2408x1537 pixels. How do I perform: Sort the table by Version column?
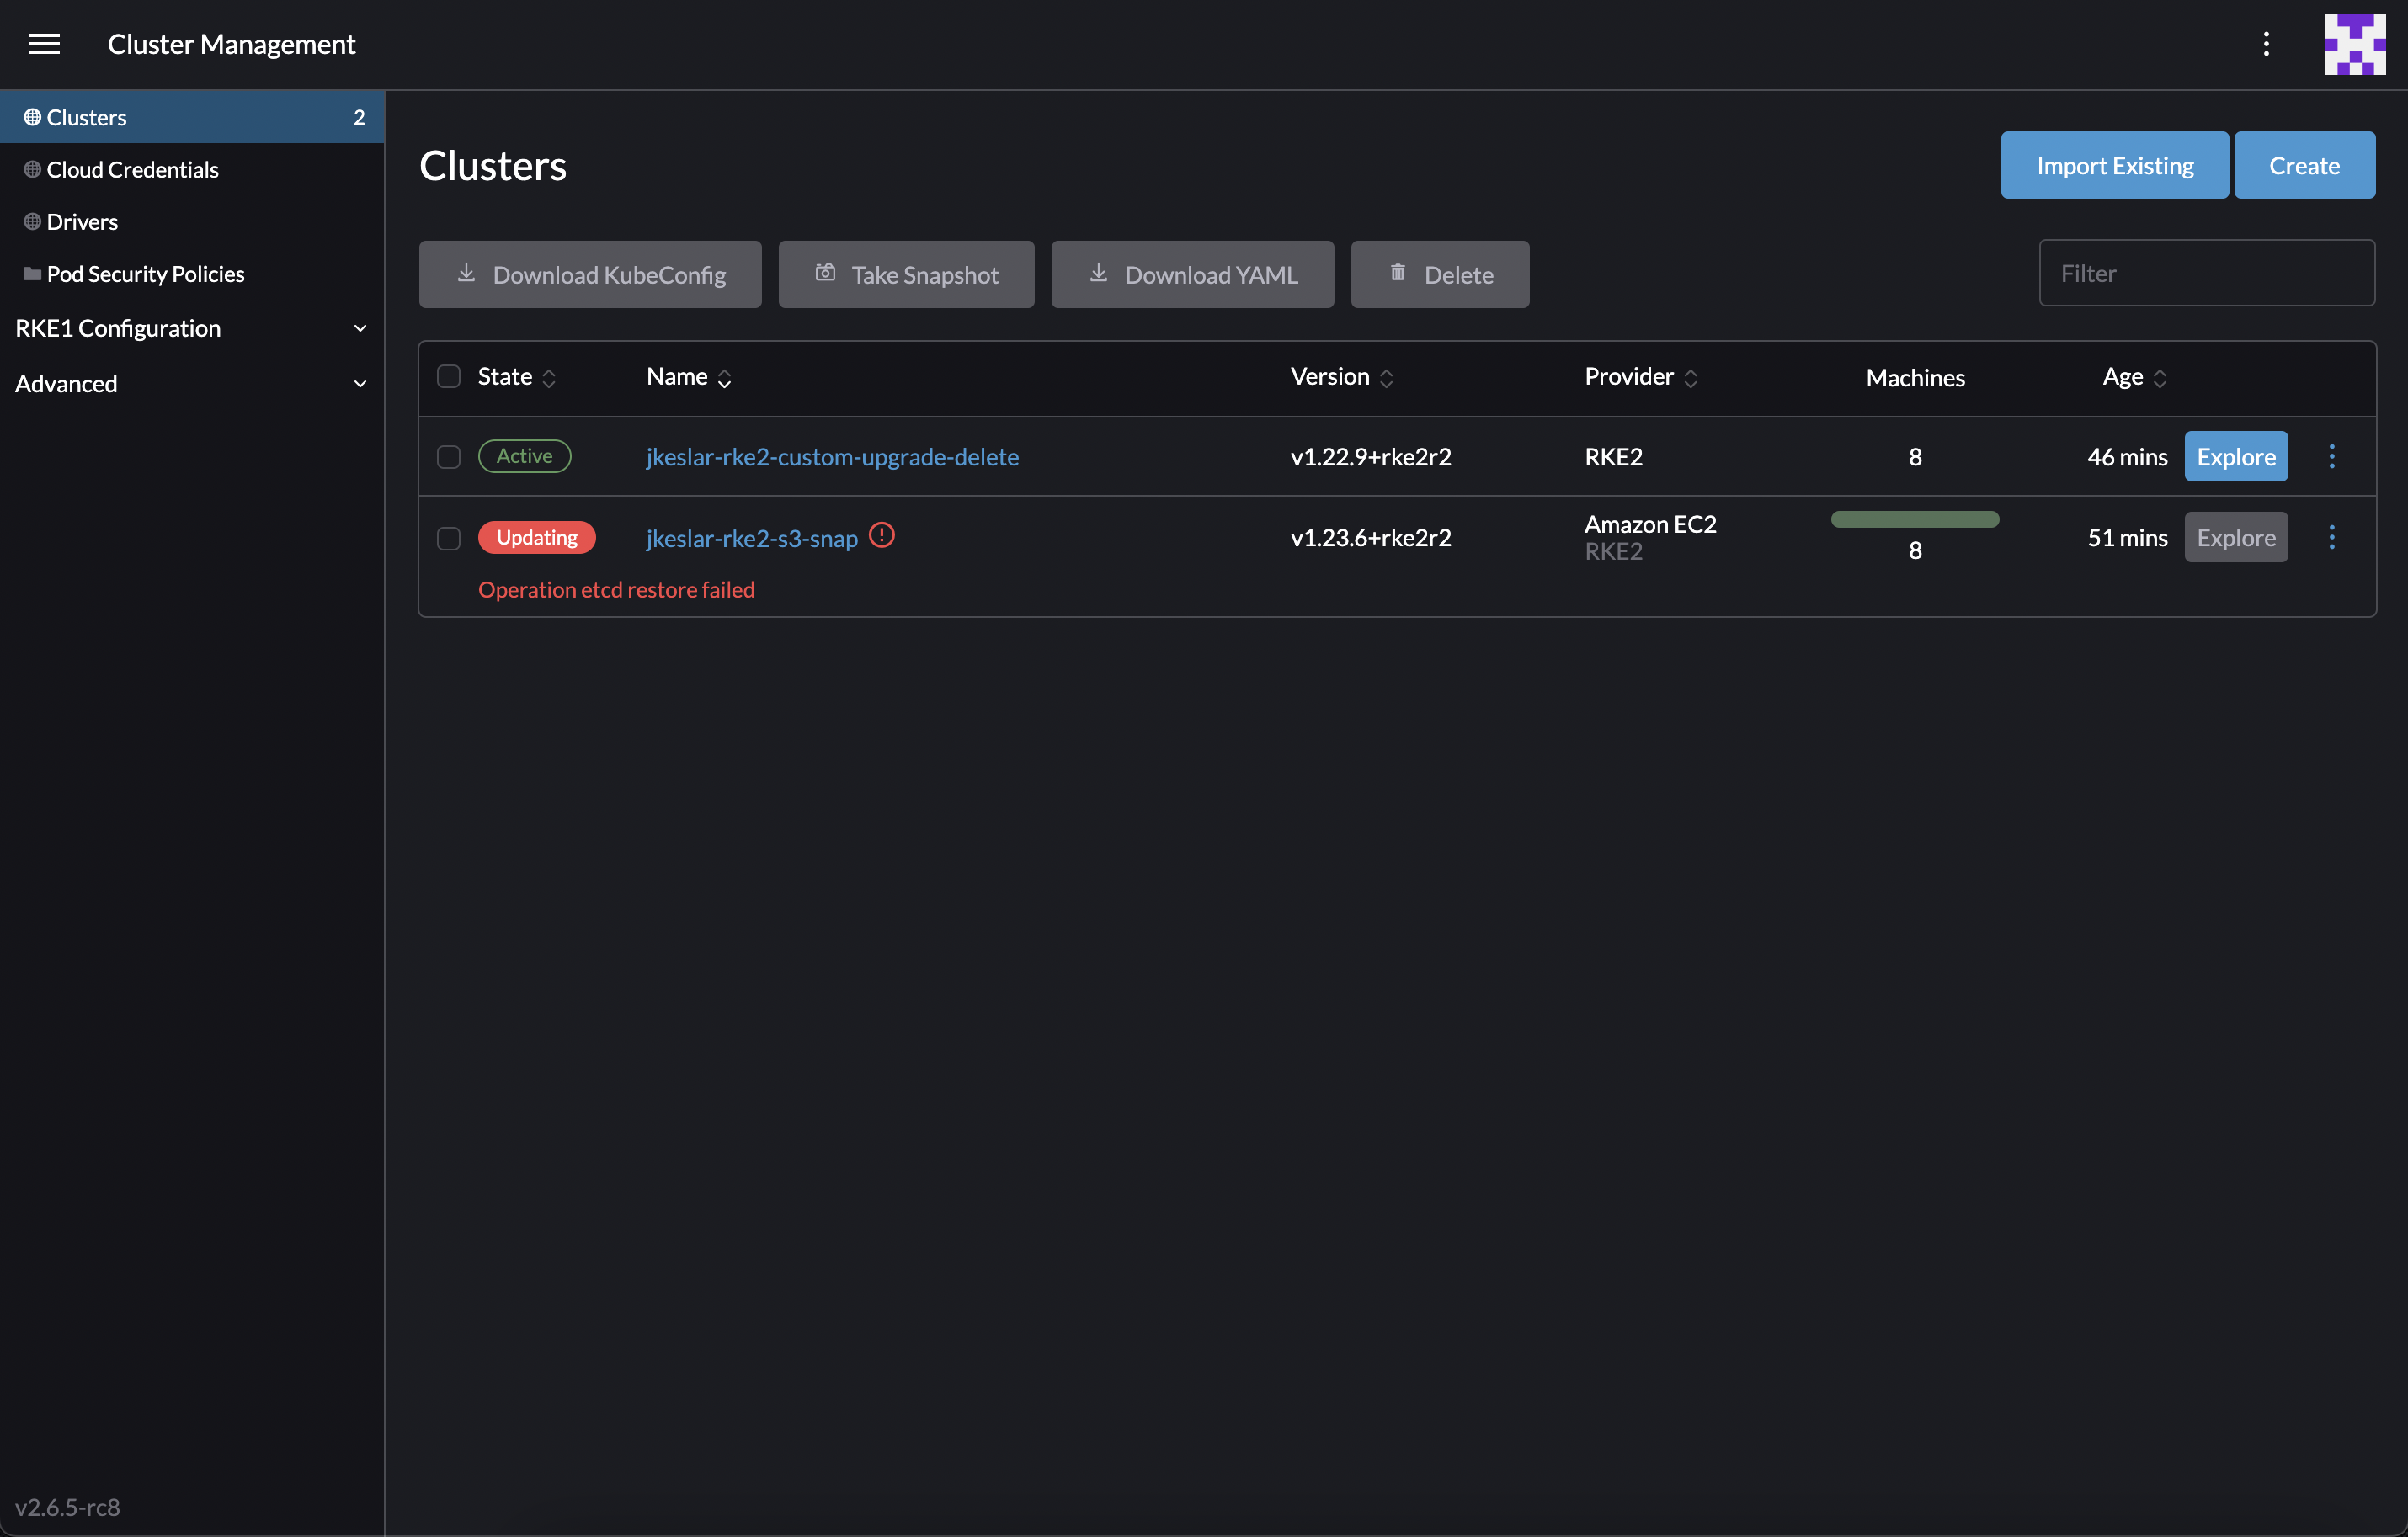point(1341,377)
